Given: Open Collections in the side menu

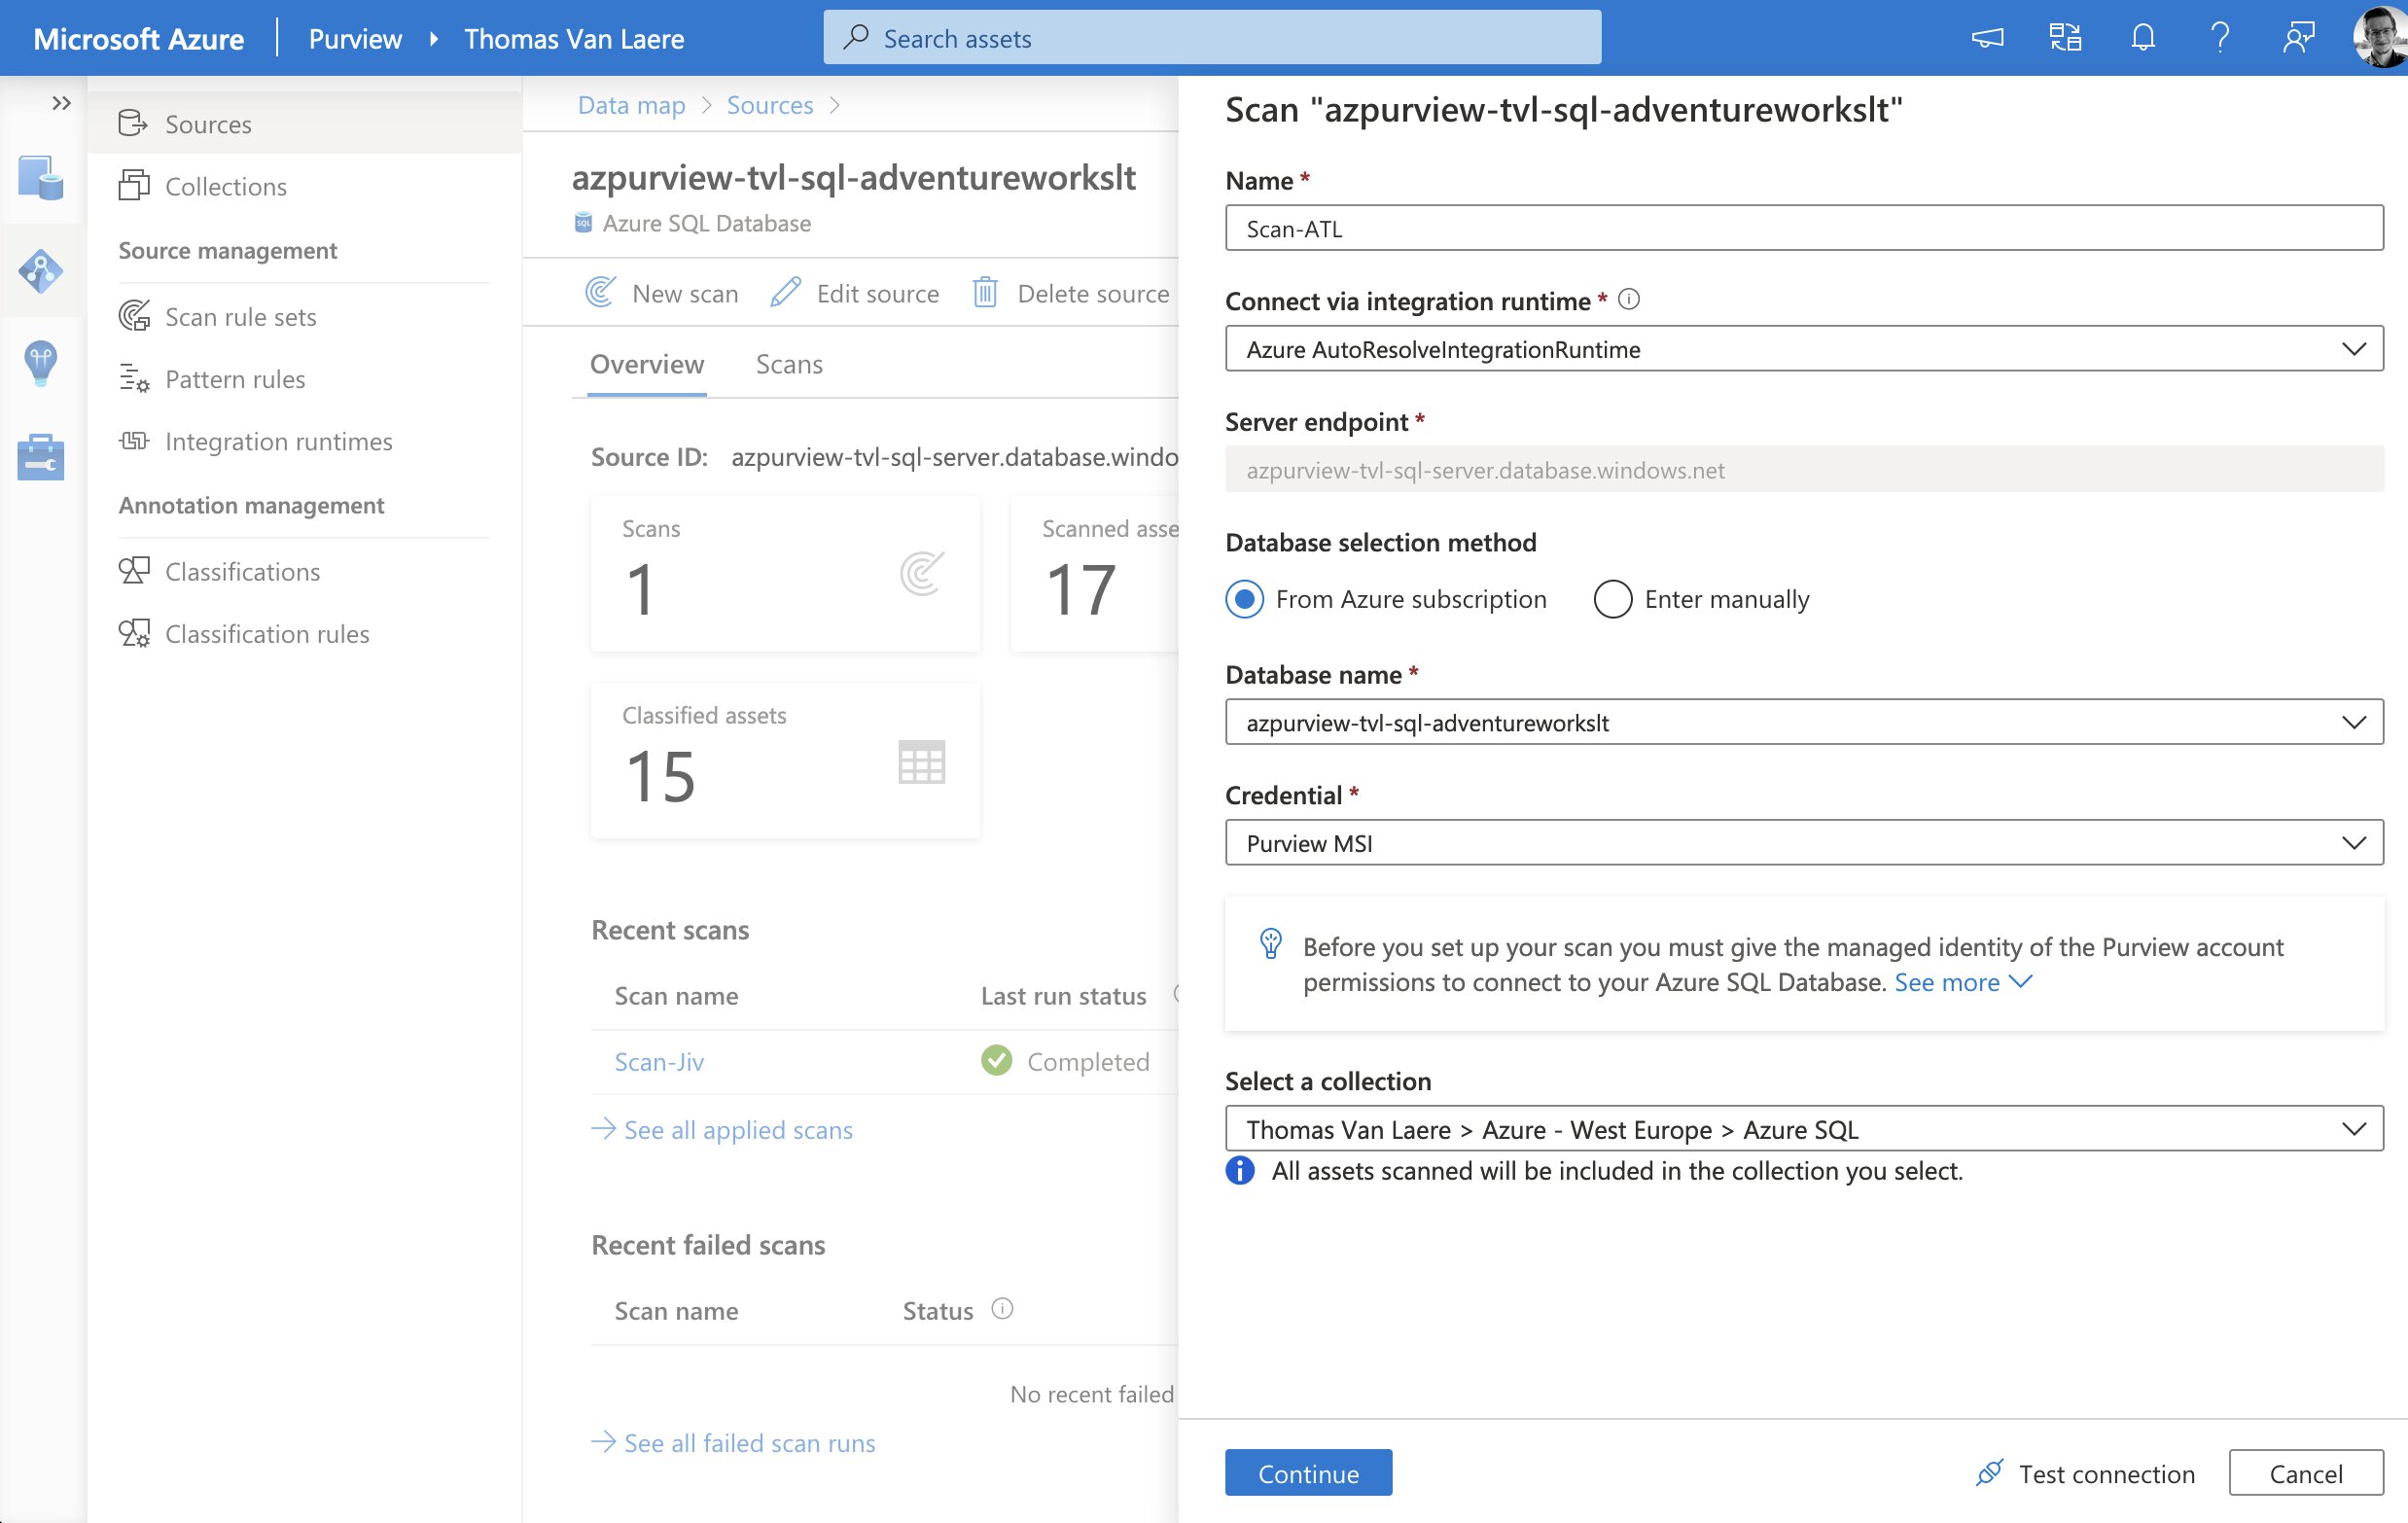Looking at the screenshot, I should coord(305,185).
